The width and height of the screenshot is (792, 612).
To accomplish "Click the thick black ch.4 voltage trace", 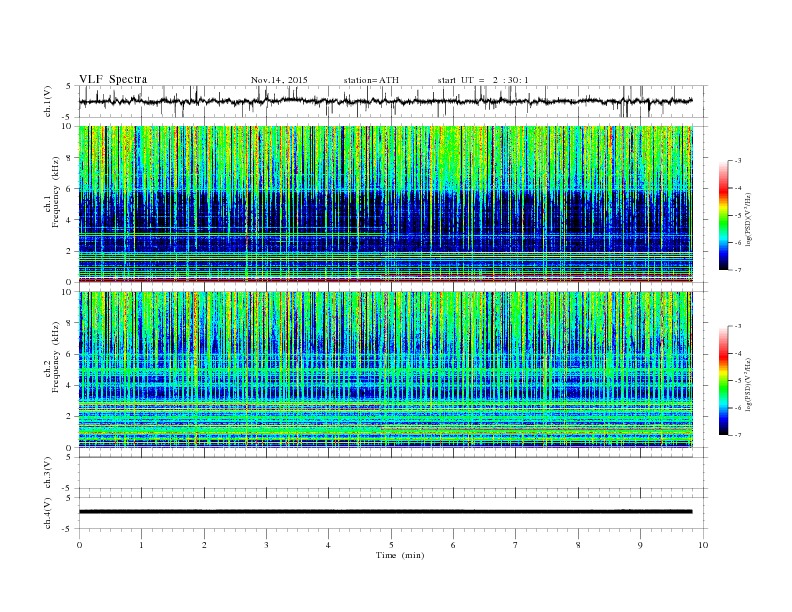I will click(385, 512).
